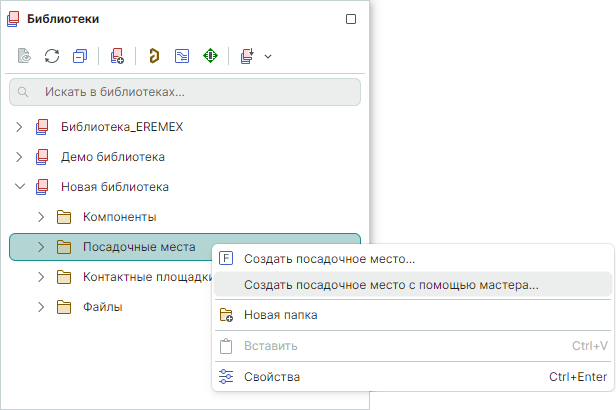Click the collapse all tree icon

pyautogui.click(x=81, y=56)
